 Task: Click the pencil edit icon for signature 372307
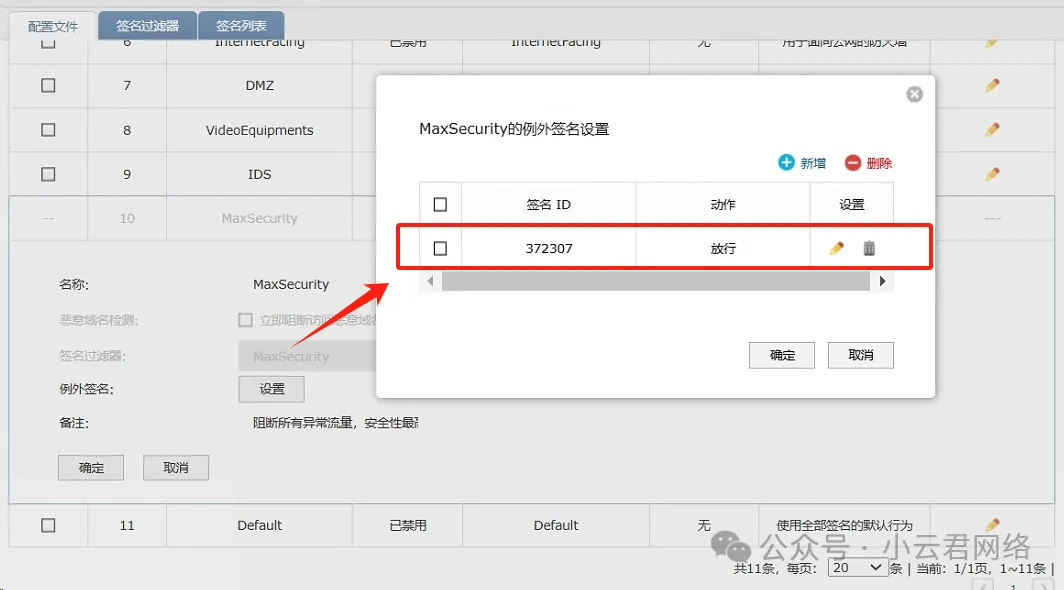pyautogui.click(x=837, y=248)
